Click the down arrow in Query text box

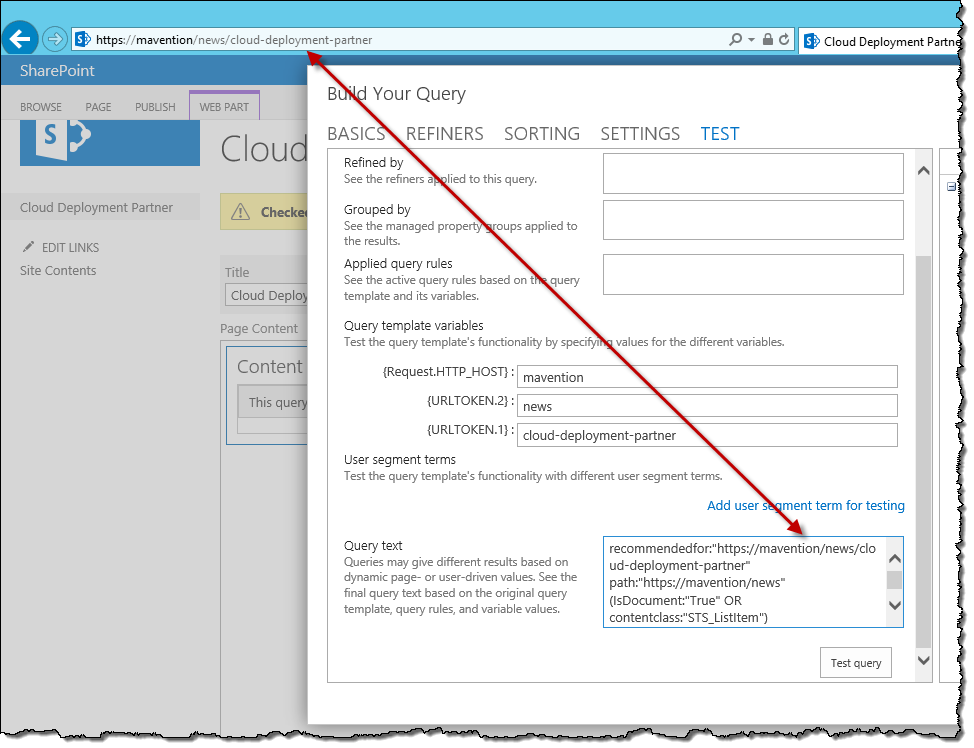click(894, 605)
